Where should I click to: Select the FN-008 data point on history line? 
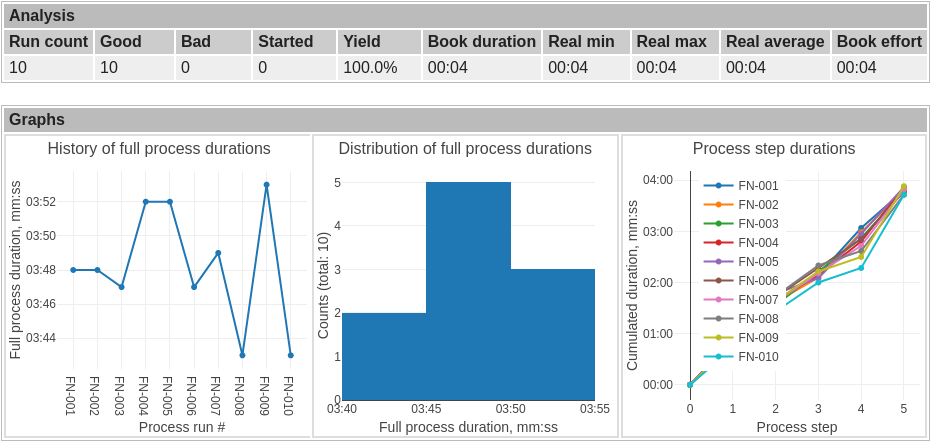click(242, 355)
